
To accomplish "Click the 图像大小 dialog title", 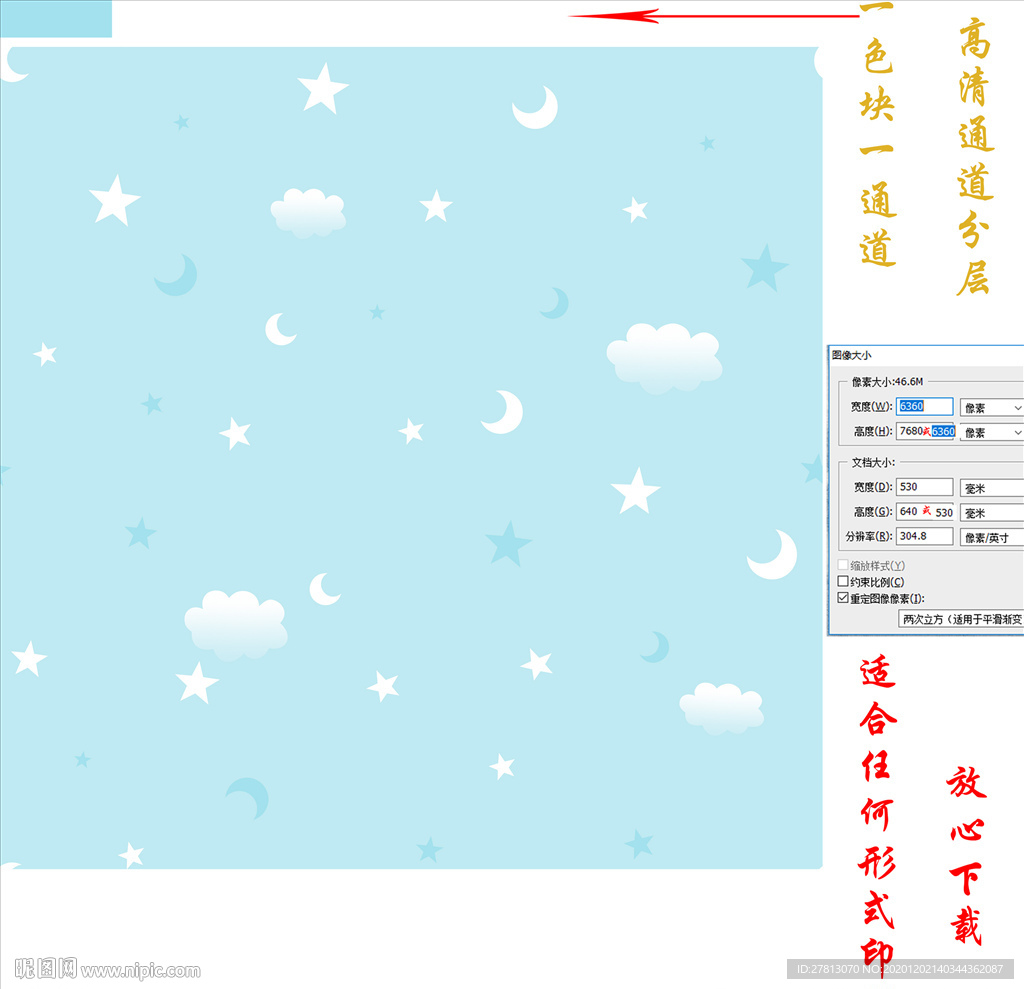I will tap(851, 355).
